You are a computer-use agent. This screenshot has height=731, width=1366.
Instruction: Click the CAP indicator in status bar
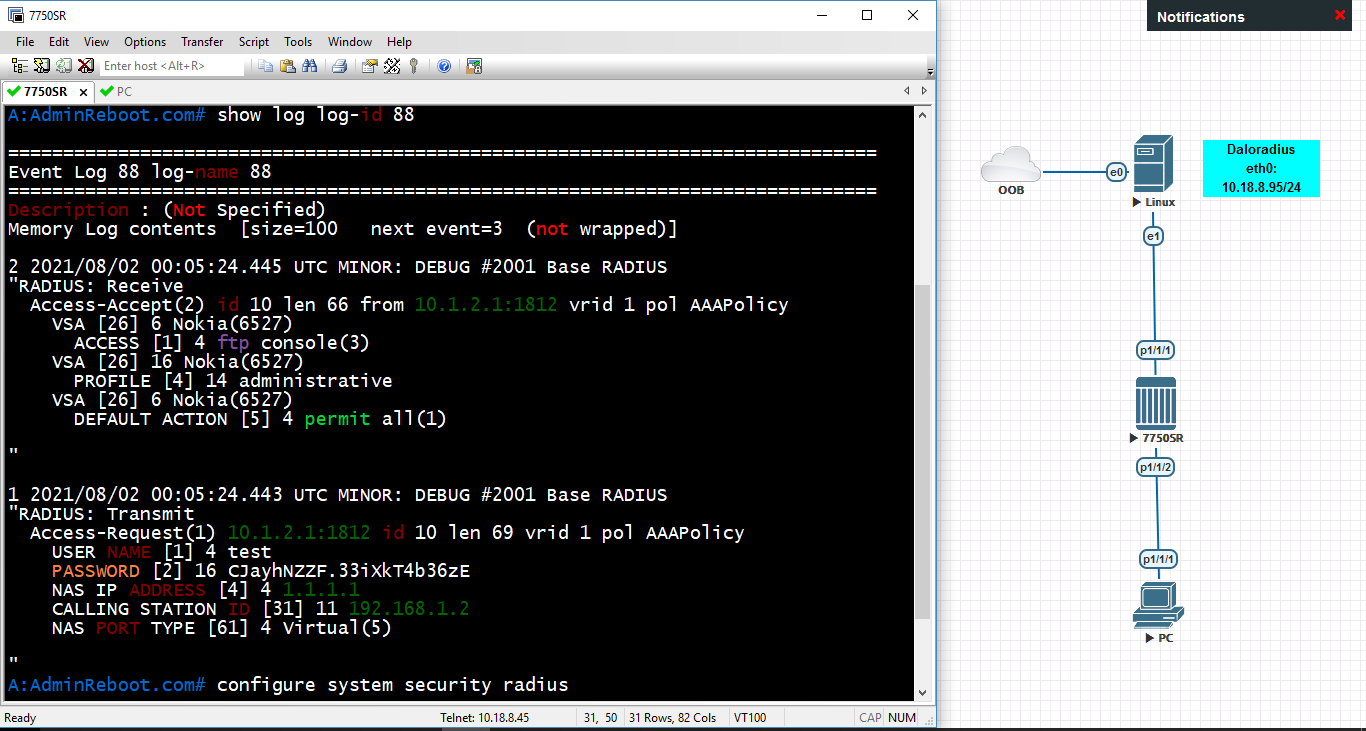(870, 718)
